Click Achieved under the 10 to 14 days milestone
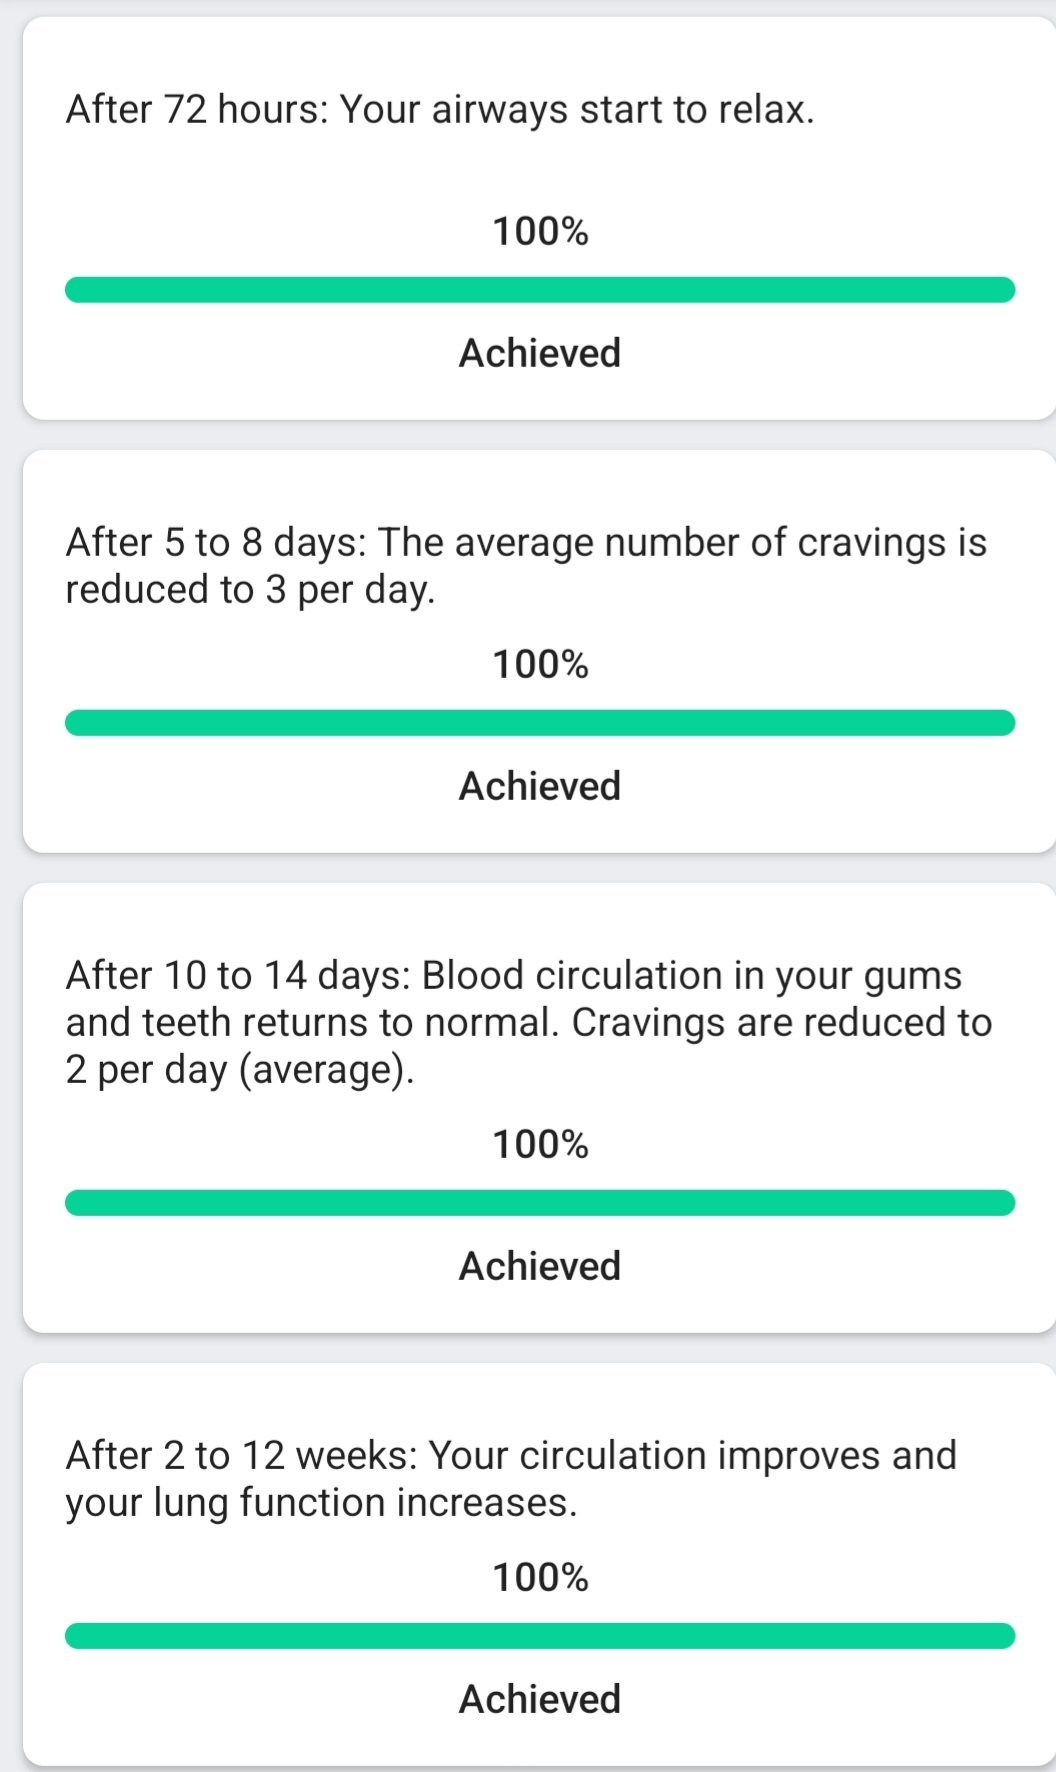Image resolution: width=1056 pixels, height=1772 pixels. (x=540, y=1266)
